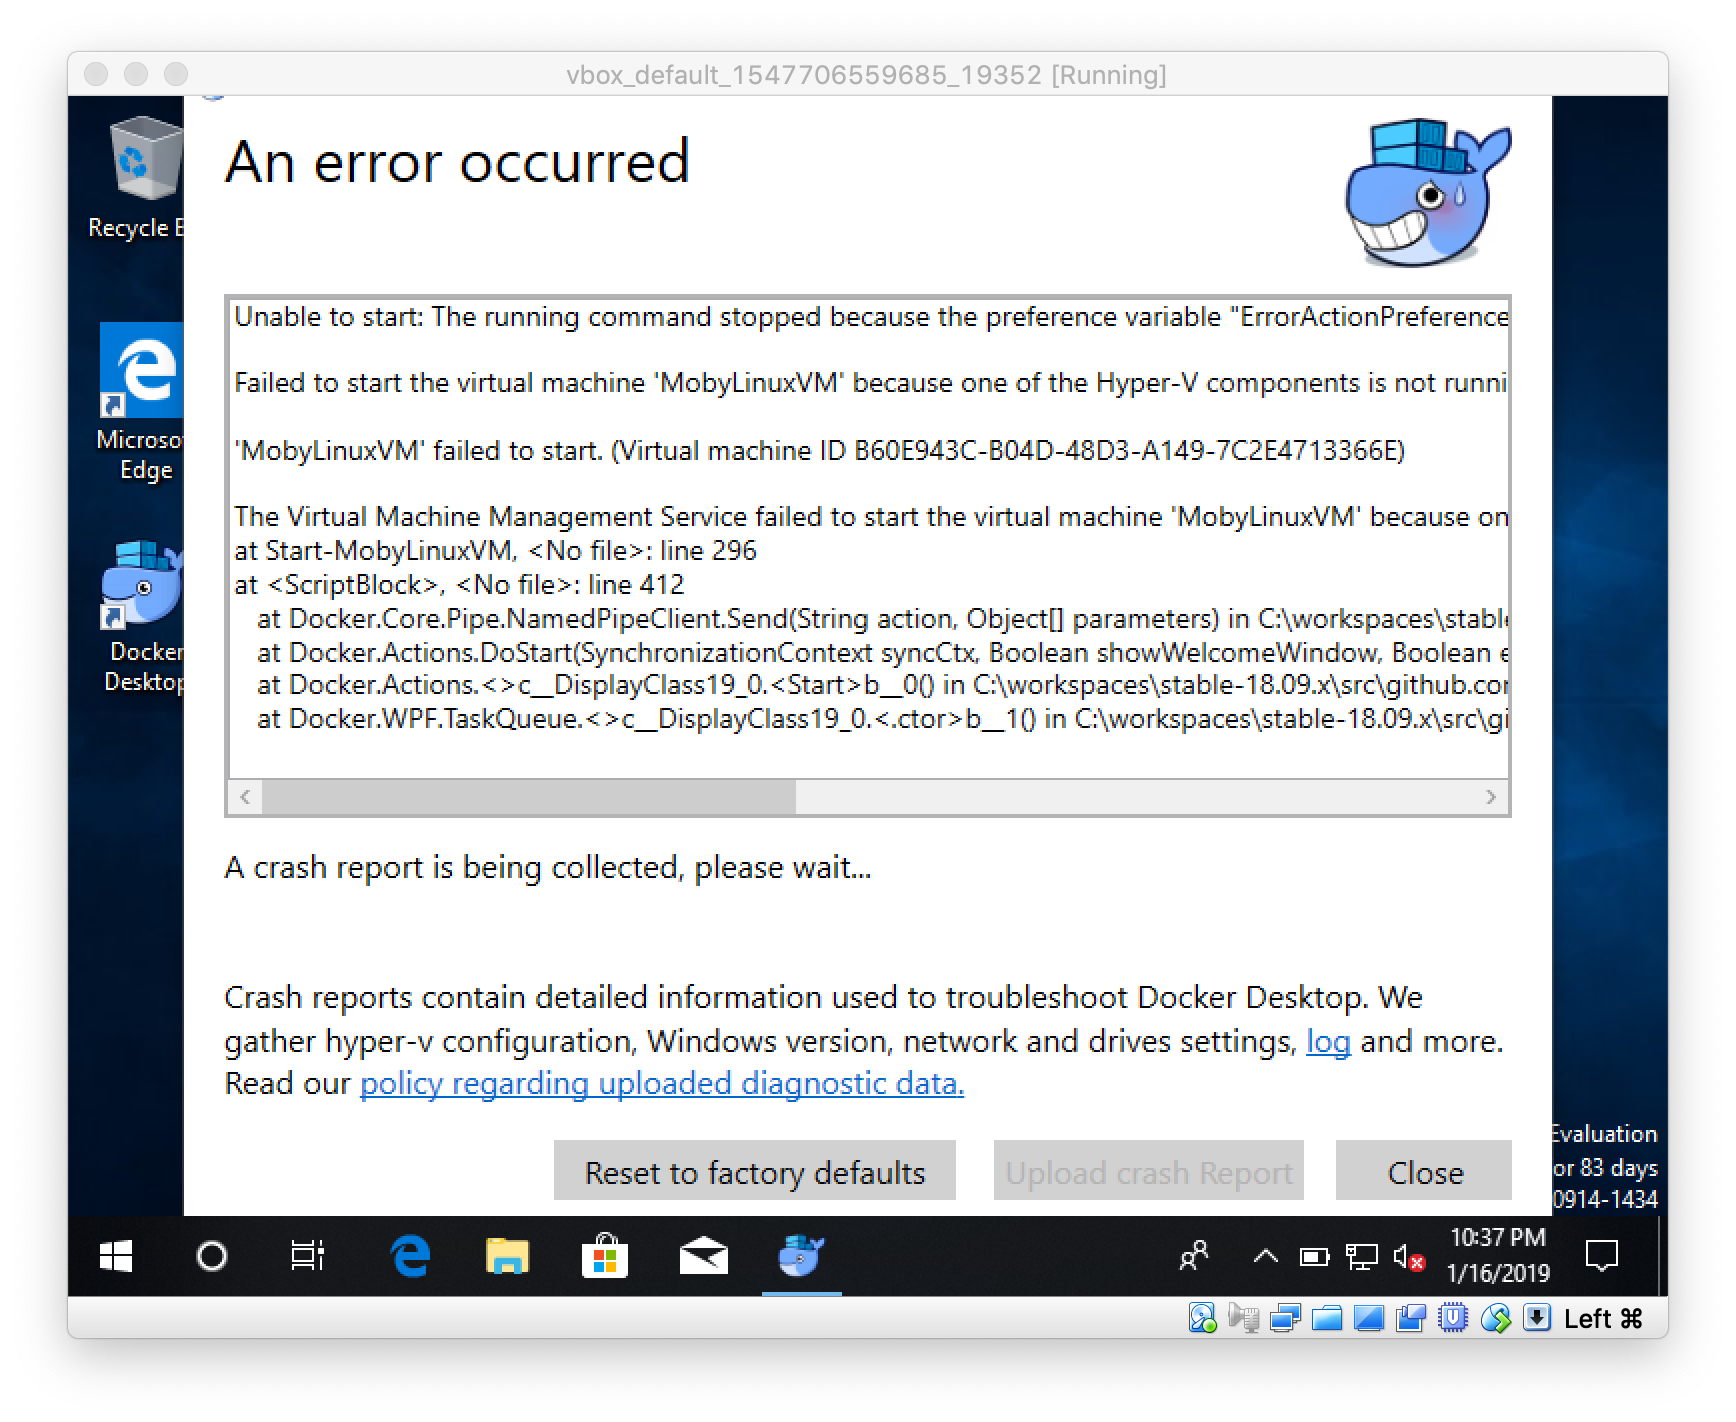The height and width of the screenshot is (1422, 1736).
Task: Open the log link
Action: [x=1328, y=1042]
